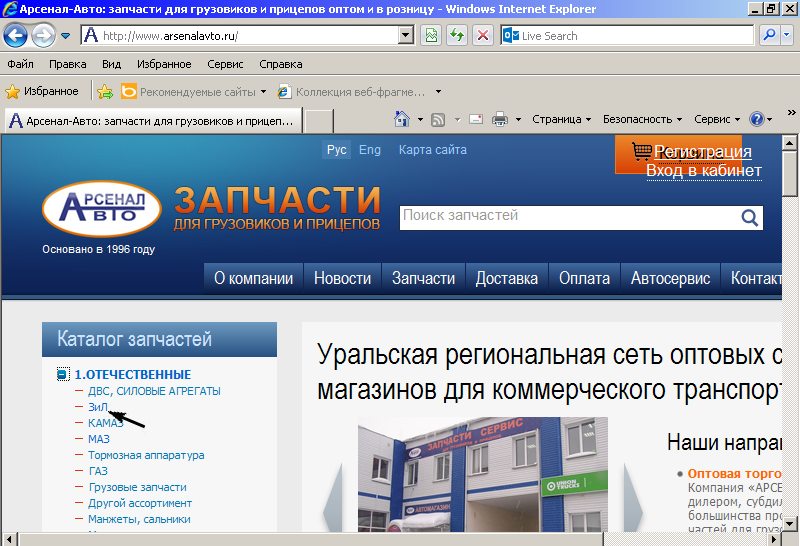Open the search provider dropdown arrow
The image size is (800, 546).
786,35
